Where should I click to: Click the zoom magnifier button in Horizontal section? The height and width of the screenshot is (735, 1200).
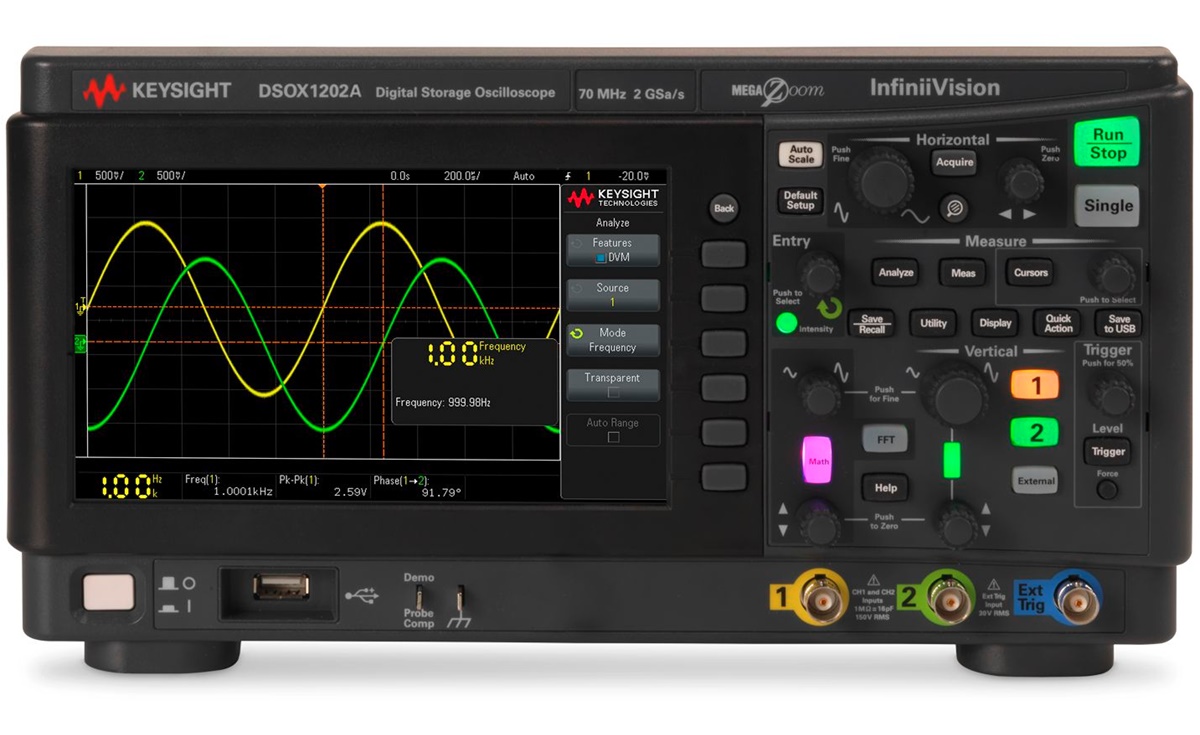pyautogui.click(x=956, y=207)
